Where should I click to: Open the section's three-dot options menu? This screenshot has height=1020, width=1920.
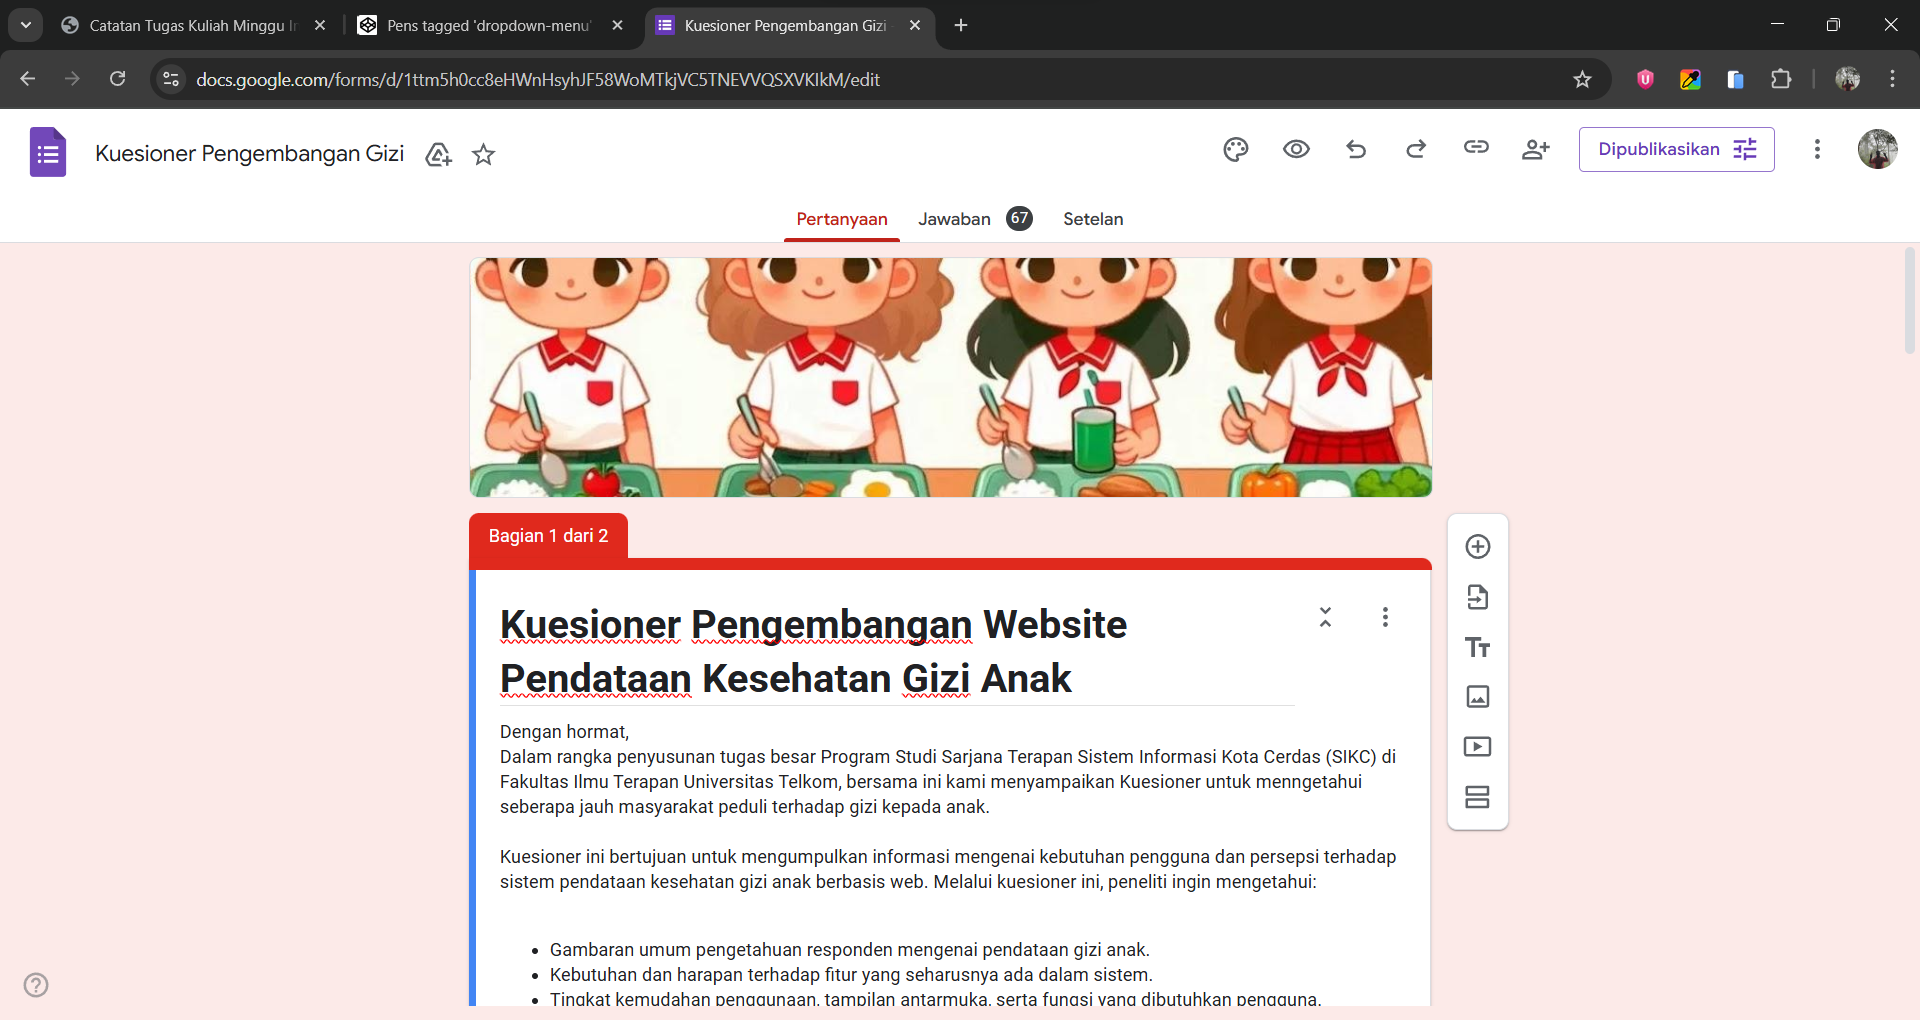pyautogui.click(x=1385, y=617)
